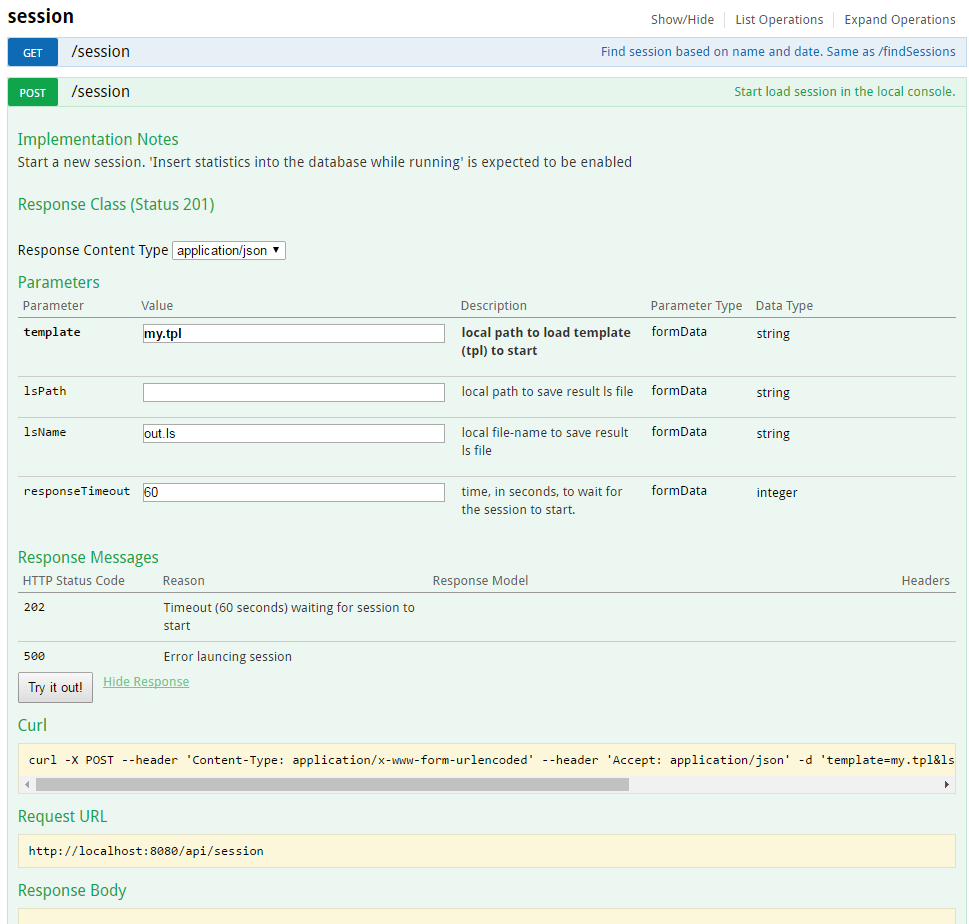969x924 pixels.
Task: Click the POST method badge
Action: point(33,92)
